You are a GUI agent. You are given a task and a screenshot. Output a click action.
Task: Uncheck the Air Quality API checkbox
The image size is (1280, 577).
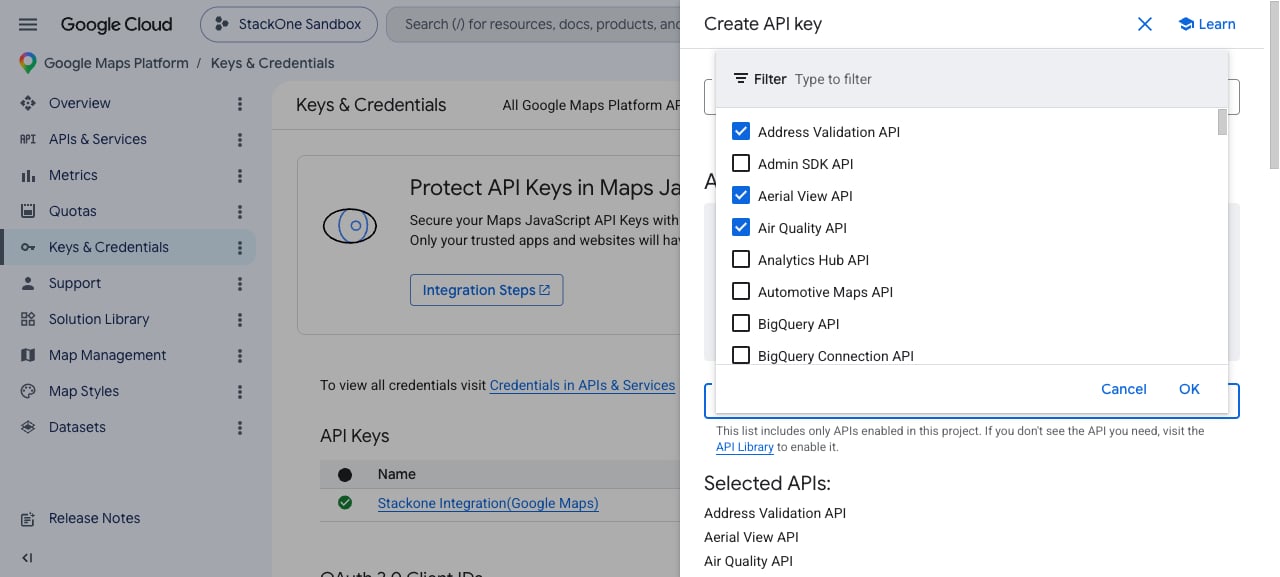coord(741,227)
